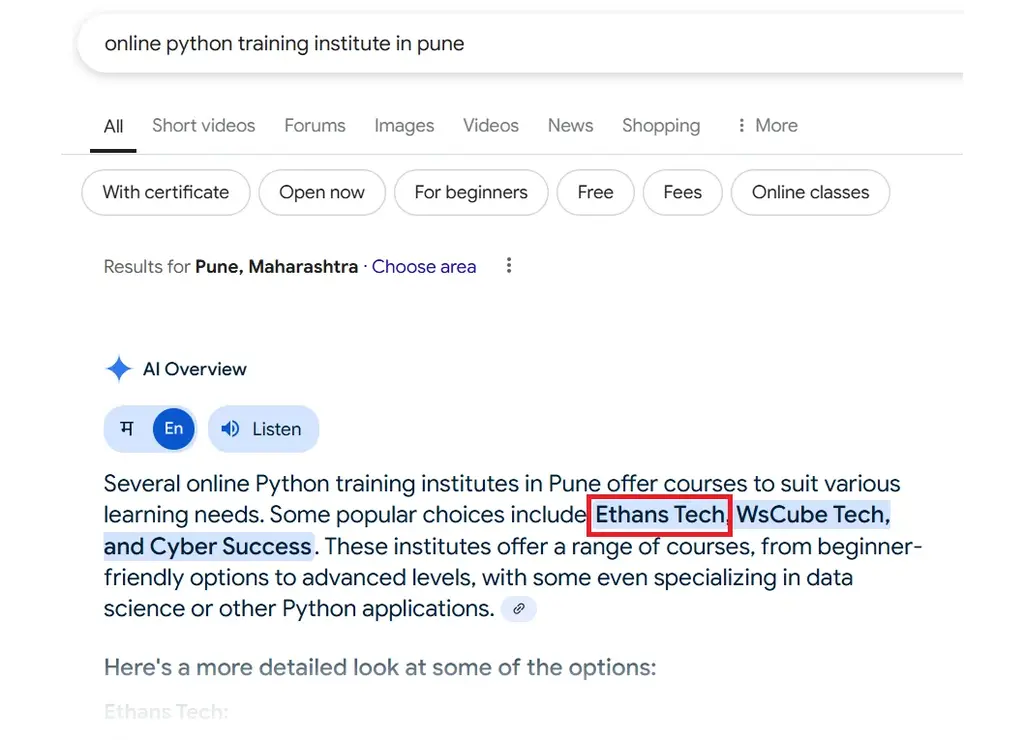Click the Online classes filter chip

[x=810, y=193]
